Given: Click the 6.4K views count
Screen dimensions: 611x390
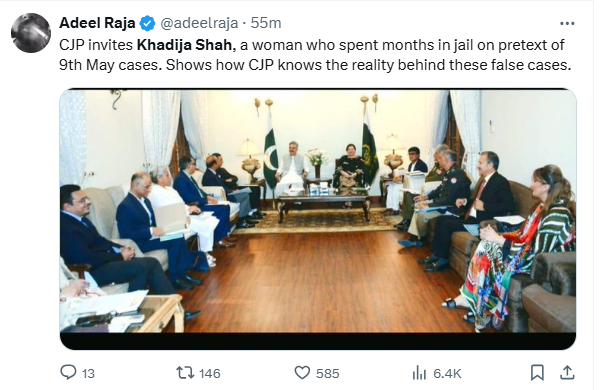Looking at the screenshot, I should click(x=447, y=374).
